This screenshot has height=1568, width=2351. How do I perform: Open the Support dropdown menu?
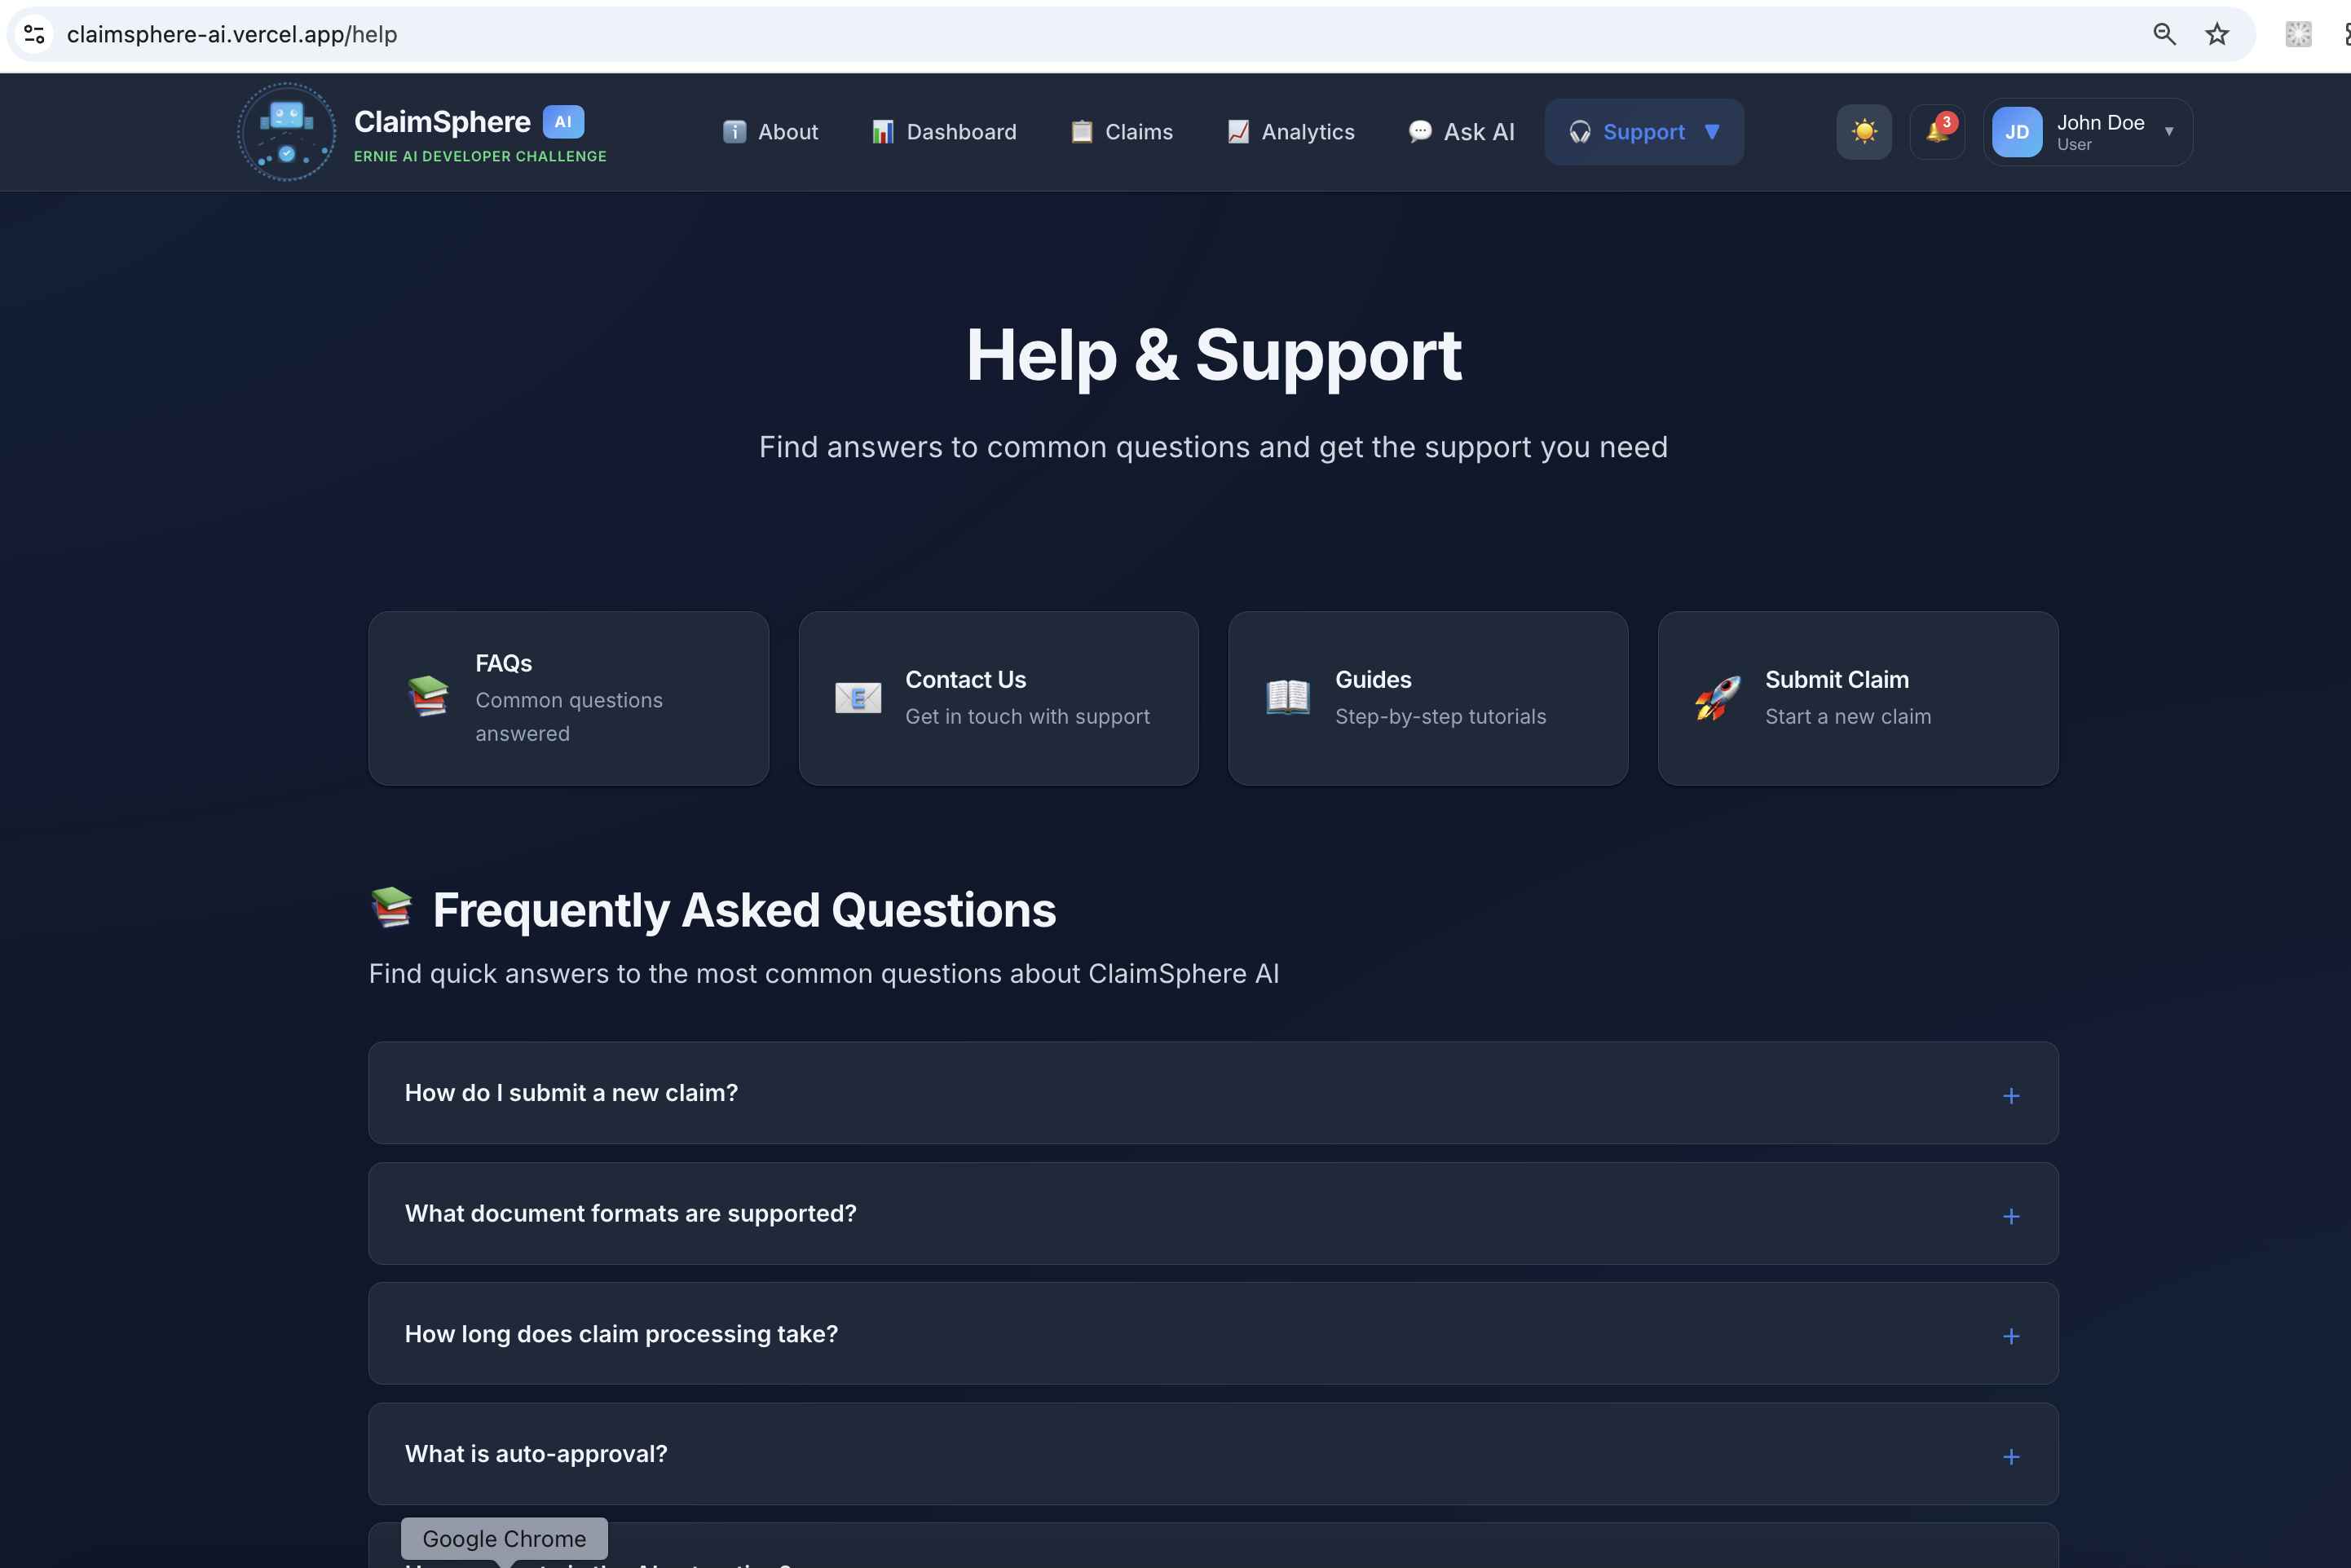coord(1643,132)
